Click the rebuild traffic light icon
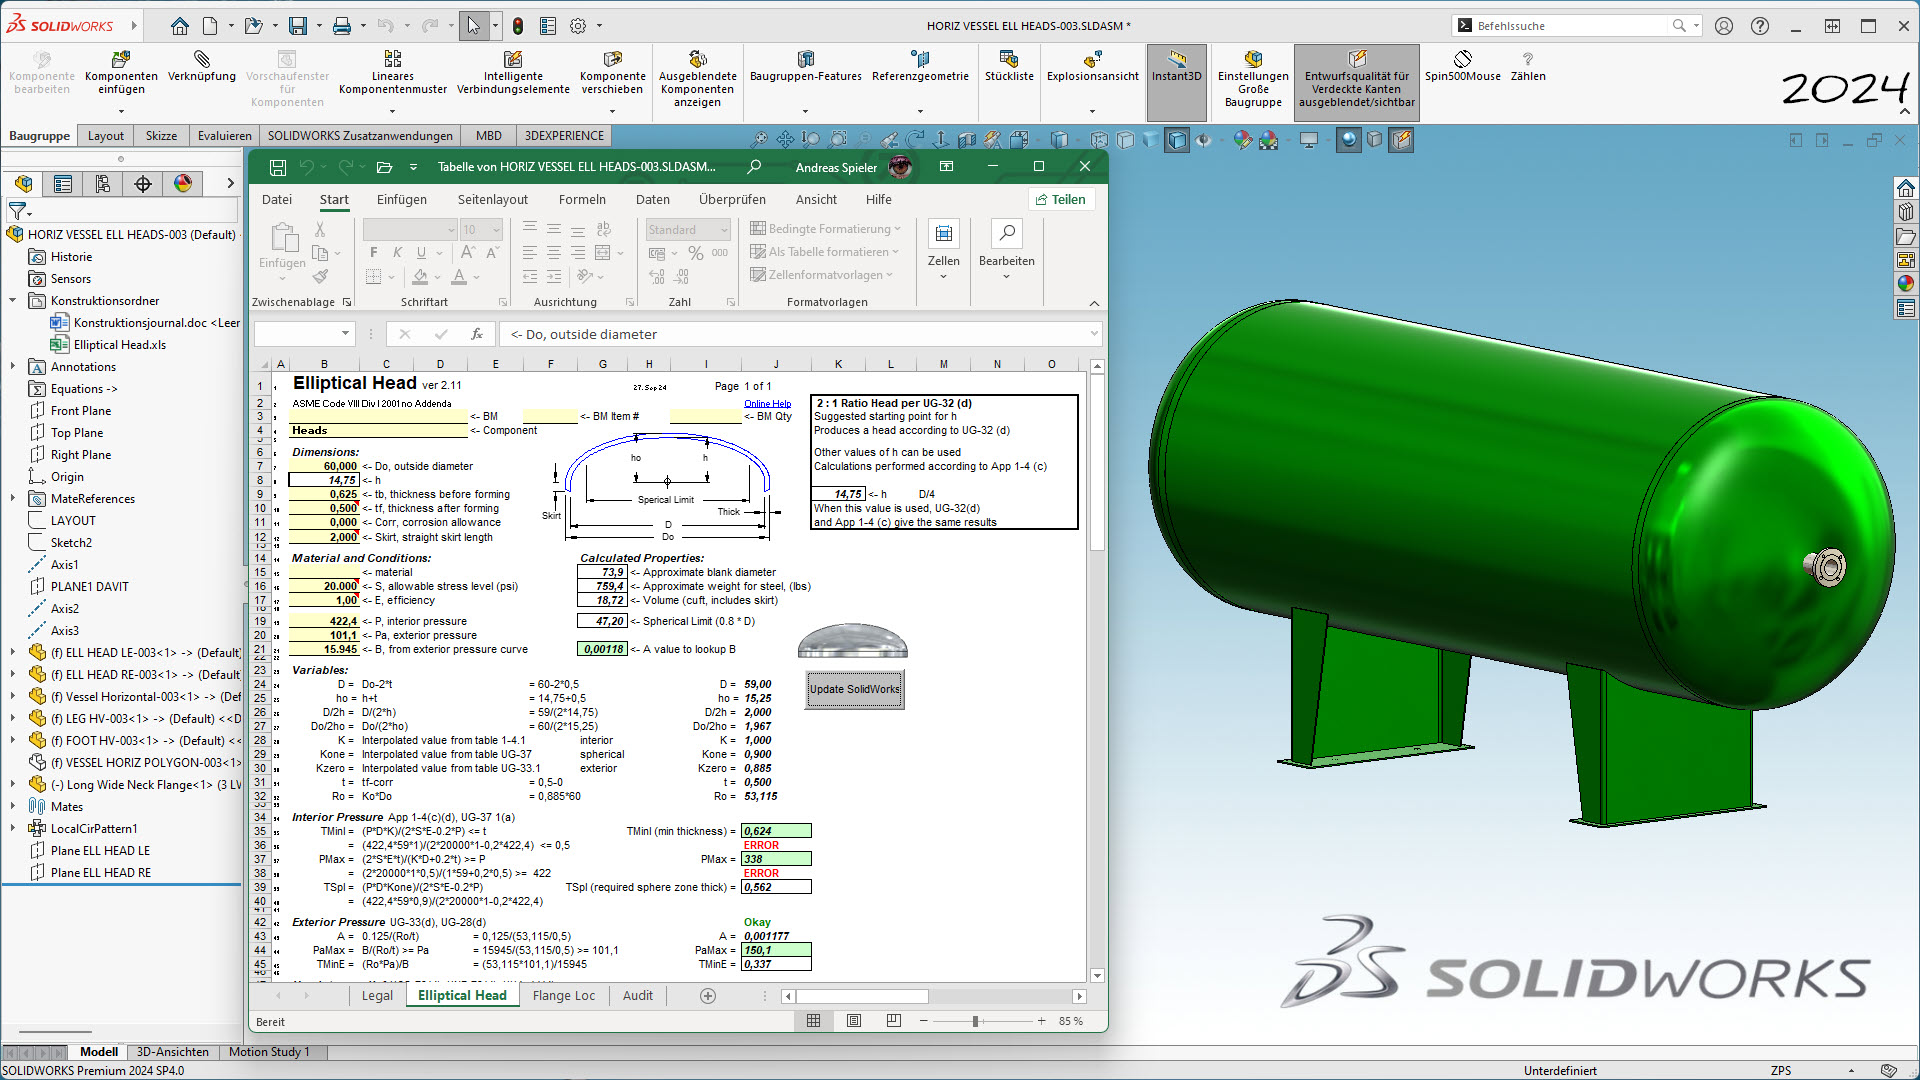 517,26
